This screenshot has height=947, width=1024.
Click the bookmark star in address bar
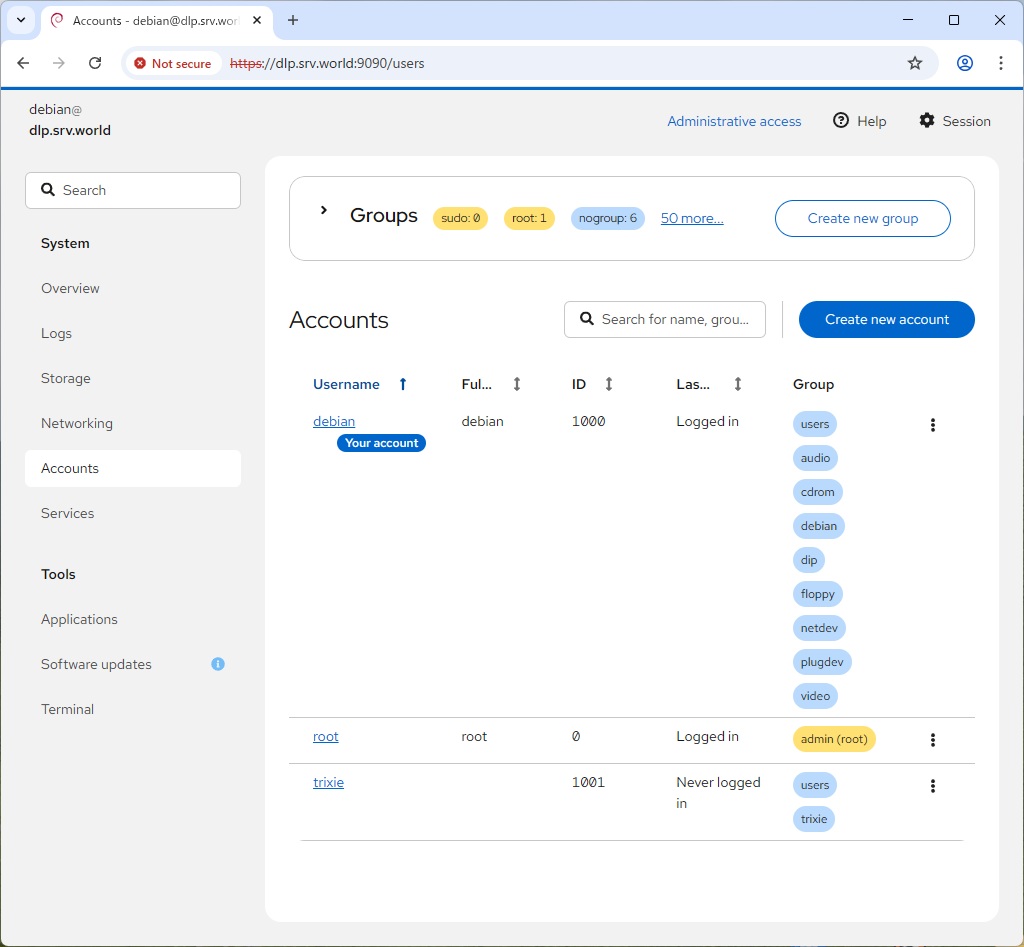(914, 63)
